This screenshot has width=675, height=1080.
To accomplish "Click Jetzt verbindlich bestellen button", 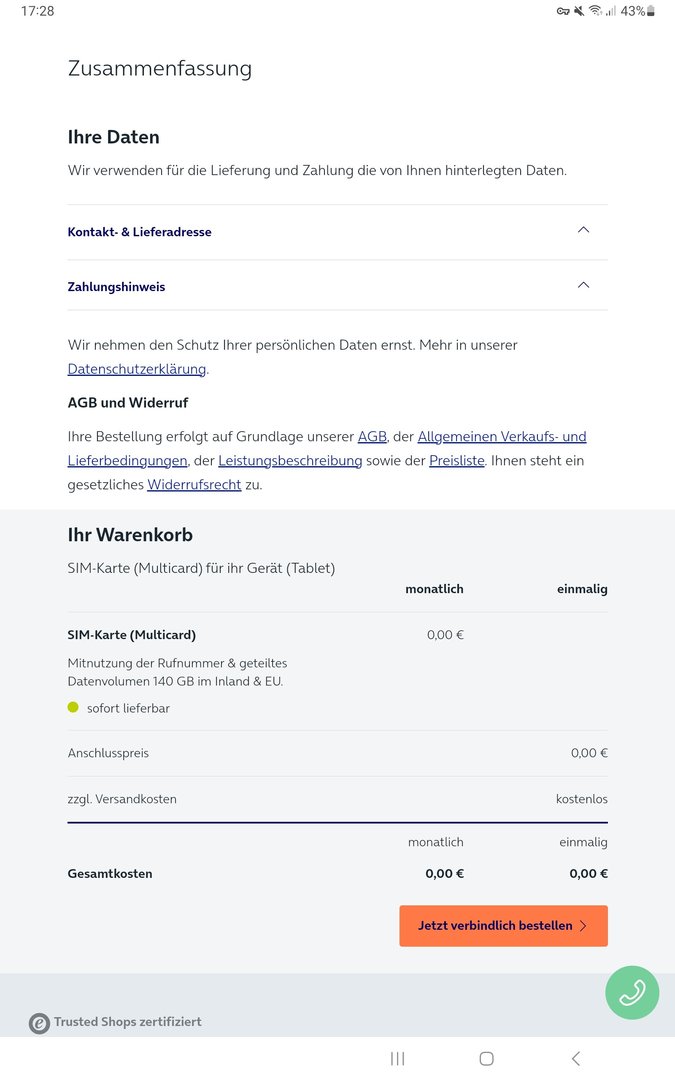I will pos(503,926).
